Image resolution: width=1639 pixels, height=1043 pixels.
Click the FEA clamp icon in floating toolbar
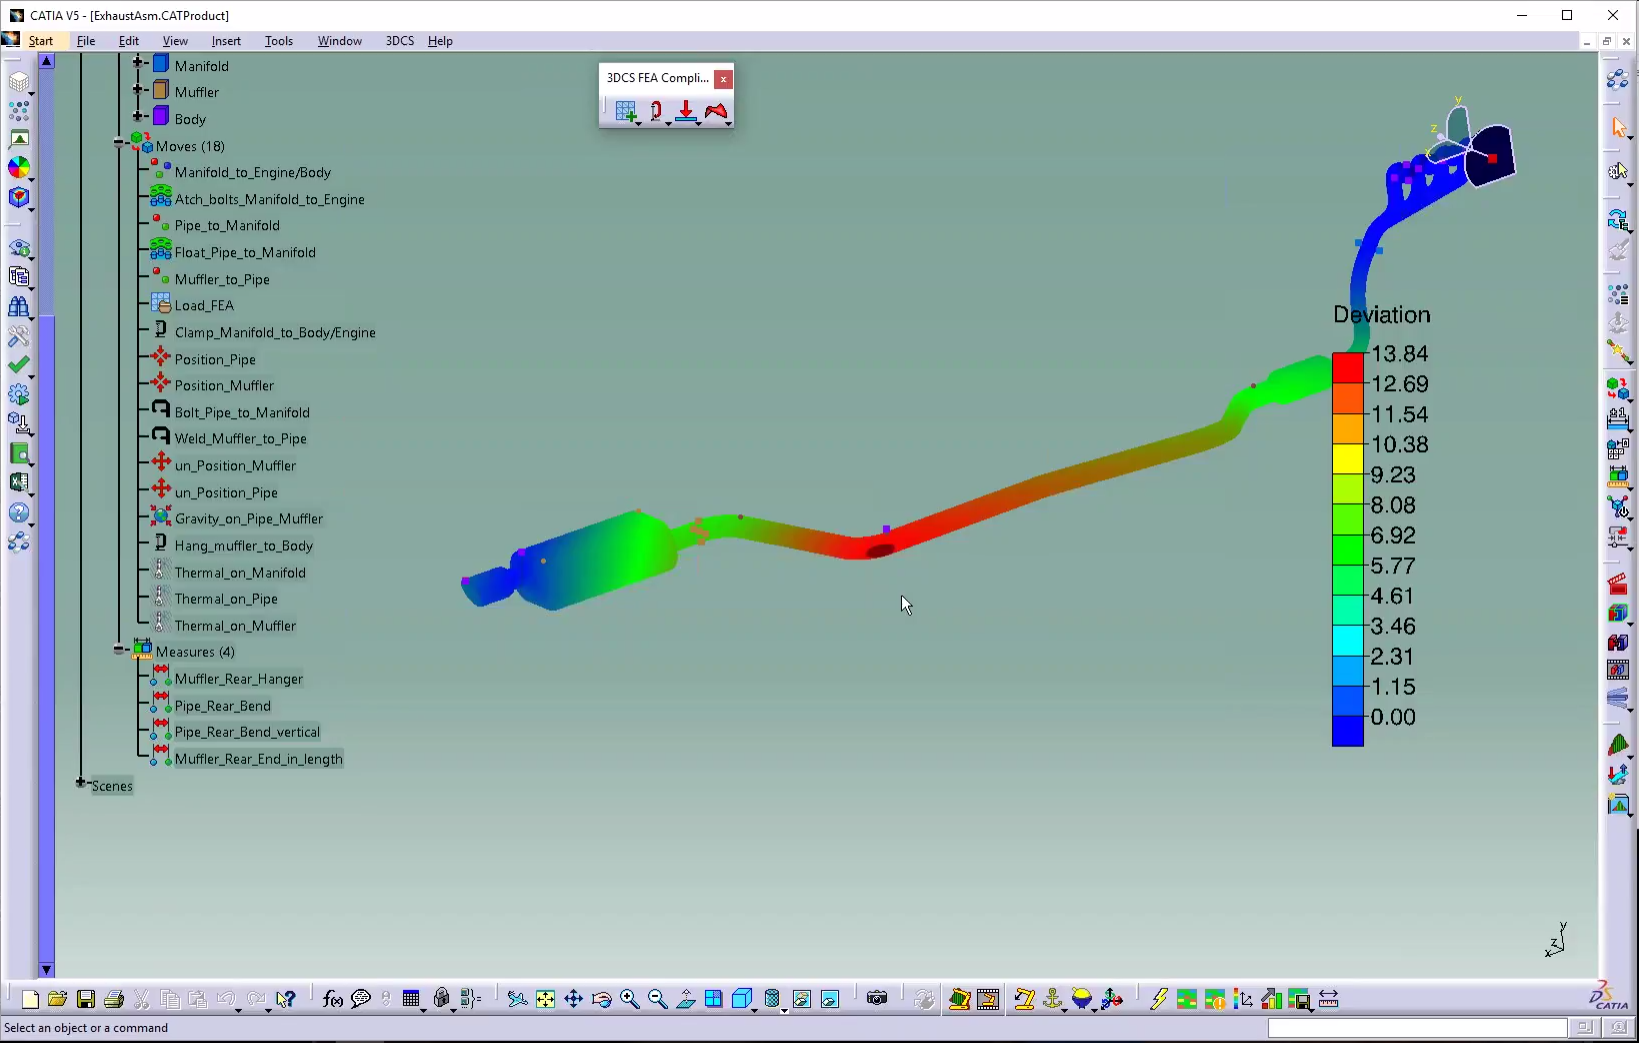(656, 111)
